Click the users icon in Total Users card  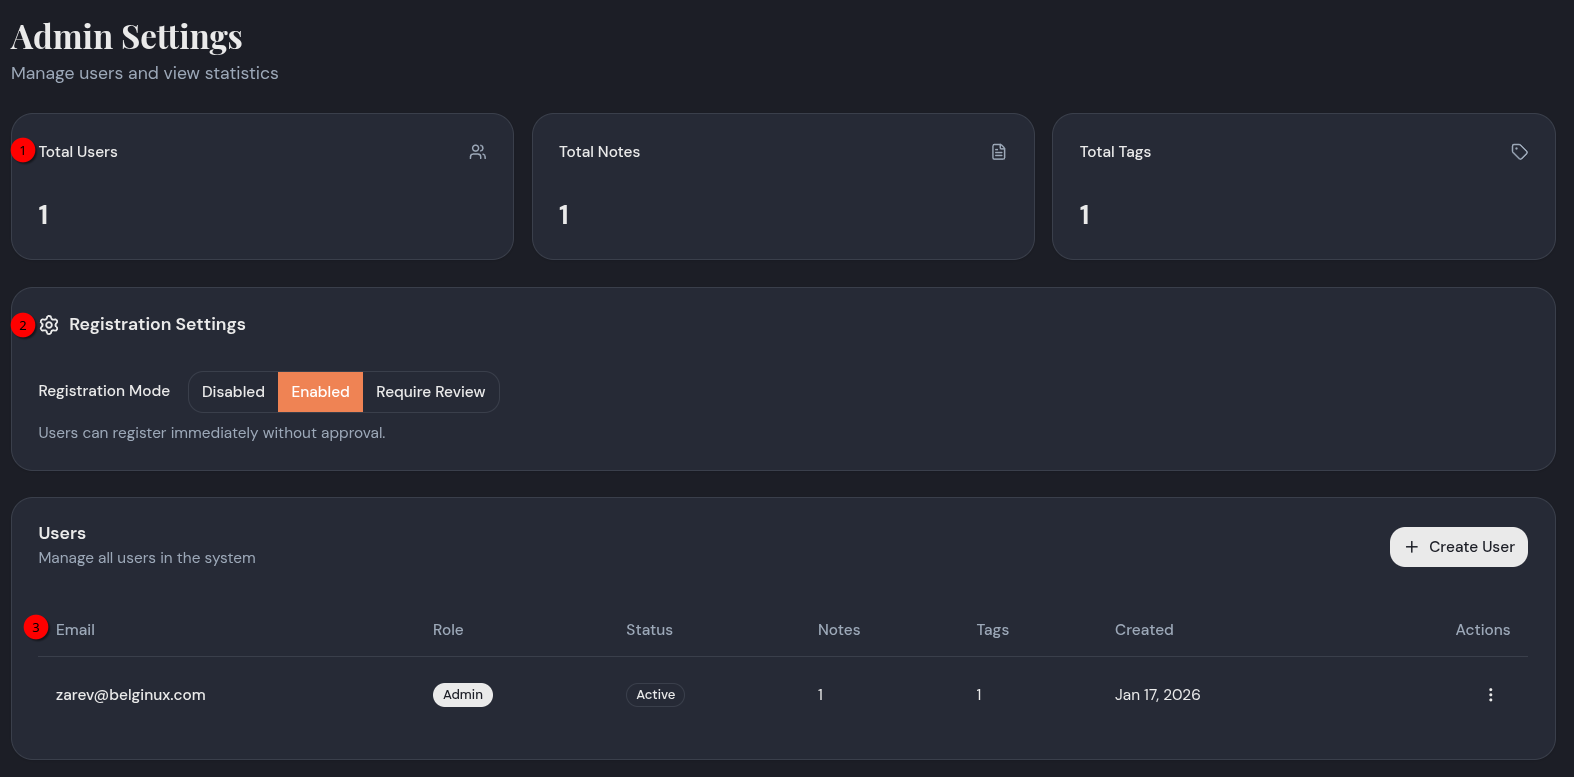(478, 152)
